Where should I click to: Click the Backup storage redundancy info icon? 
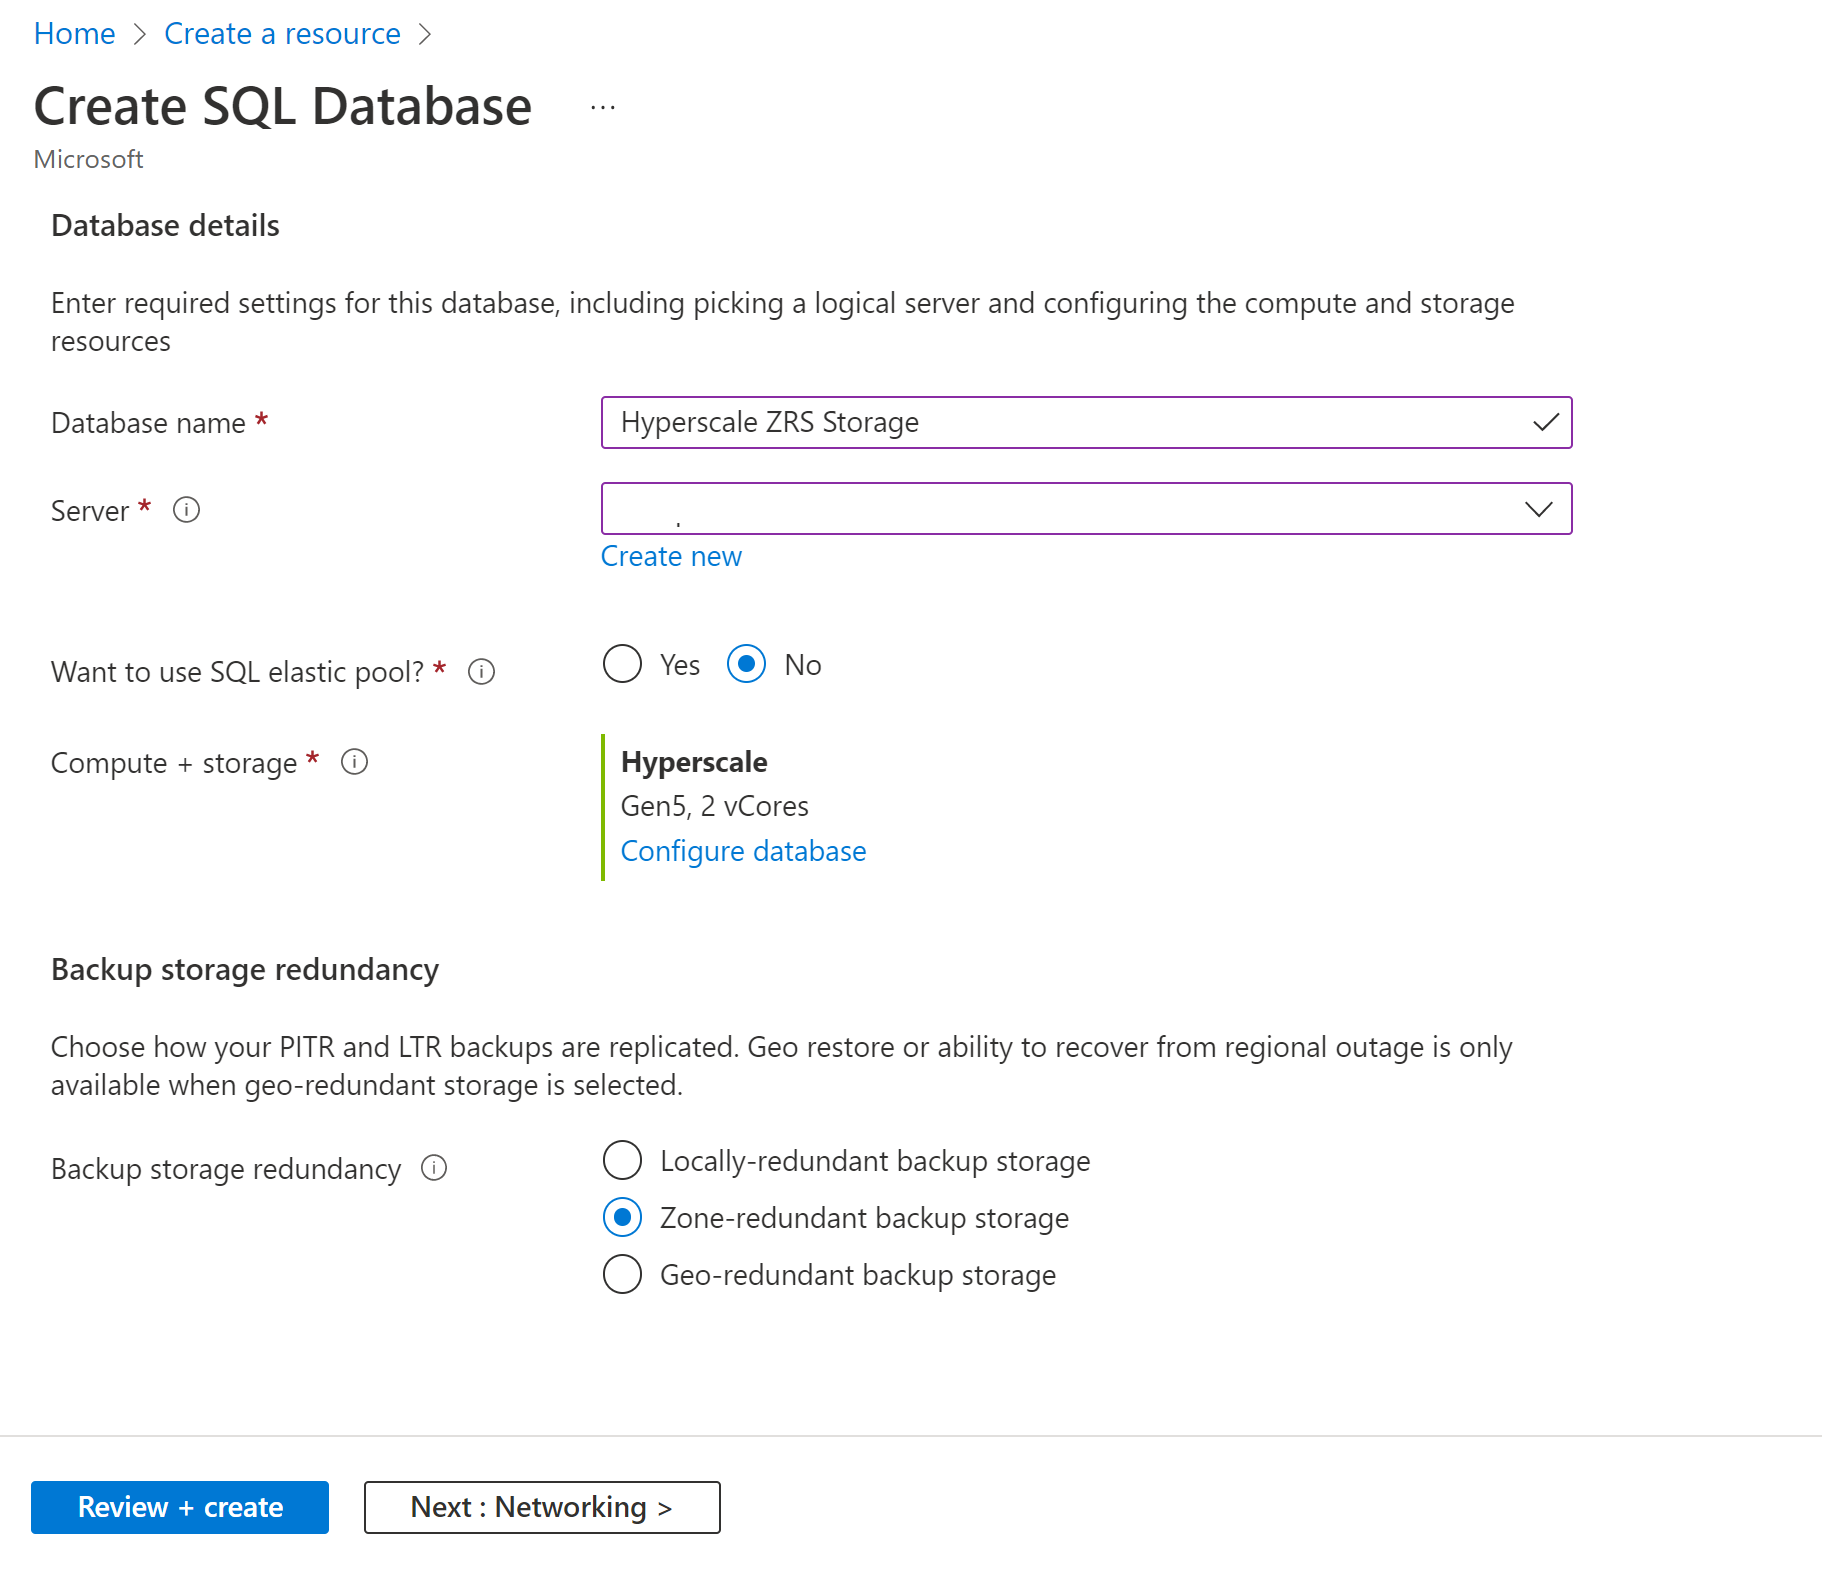[x=434, y=1168]
